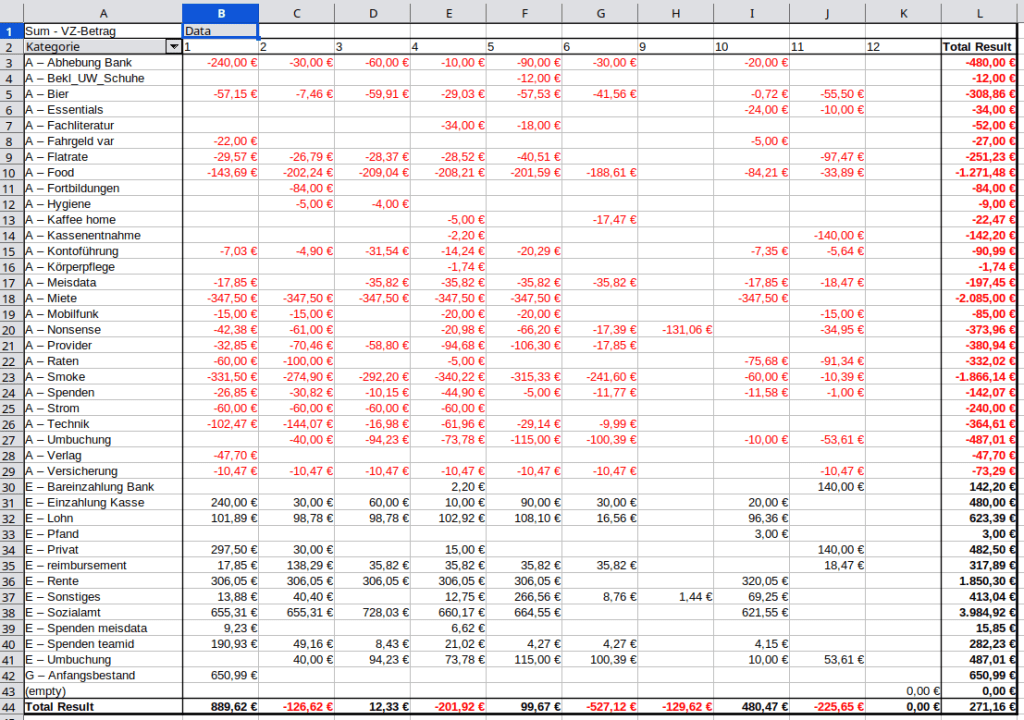This screenshot has width=1024, height=720.
Task: Select the 3.984,92 € Sozialamt total cell
Action: tap(980, 613)
